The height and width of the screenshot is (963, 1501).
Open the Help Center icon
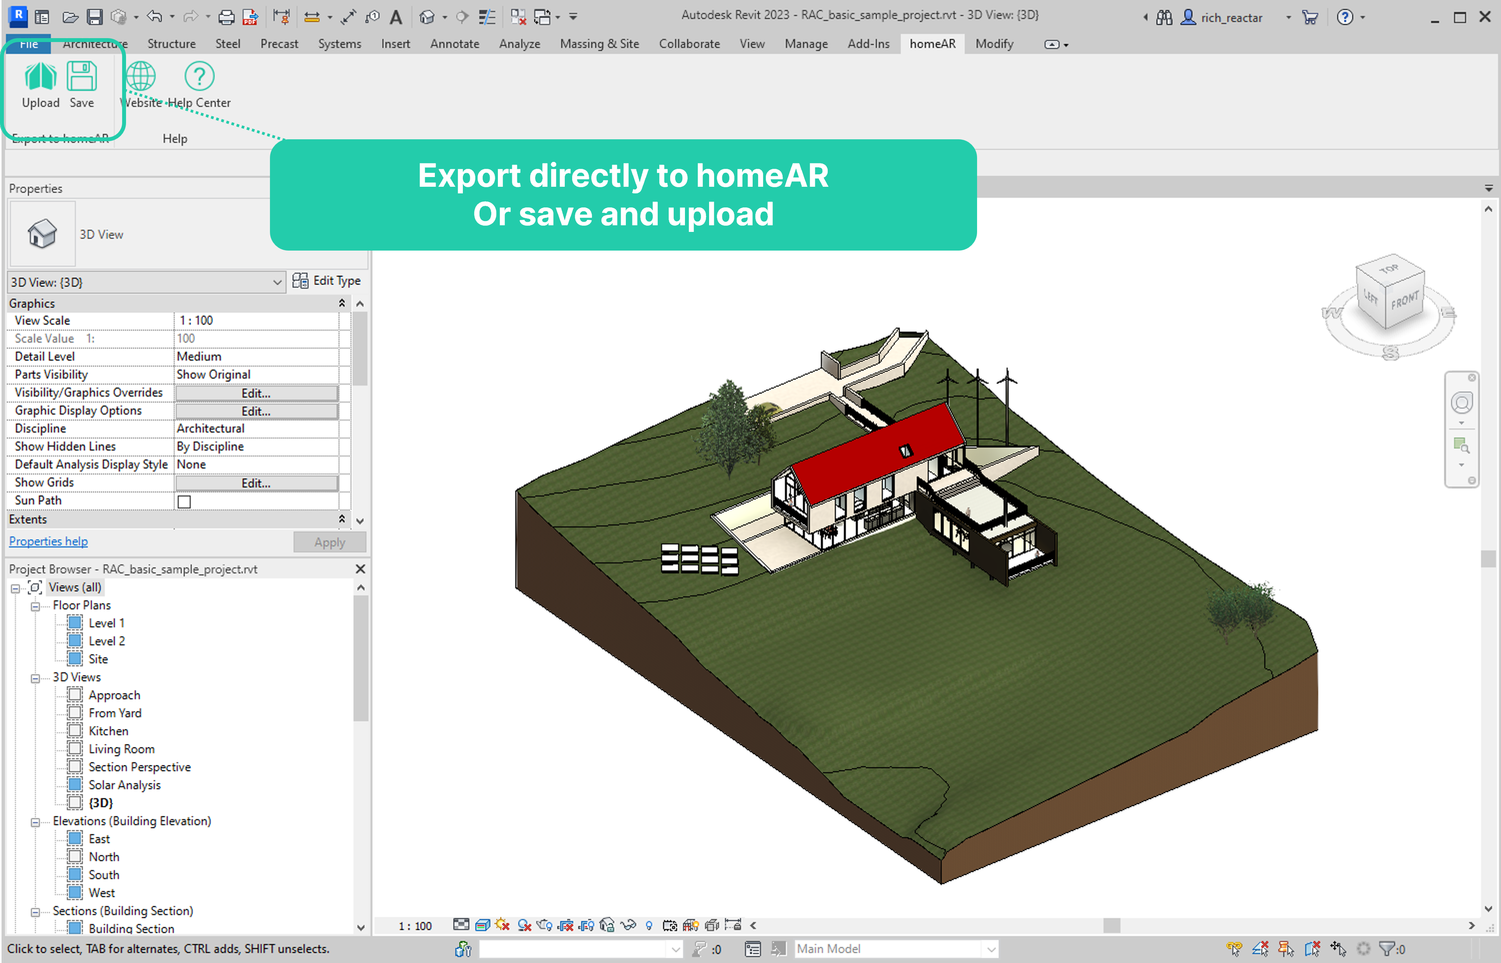pyautogui.click(x=199, y=77)
